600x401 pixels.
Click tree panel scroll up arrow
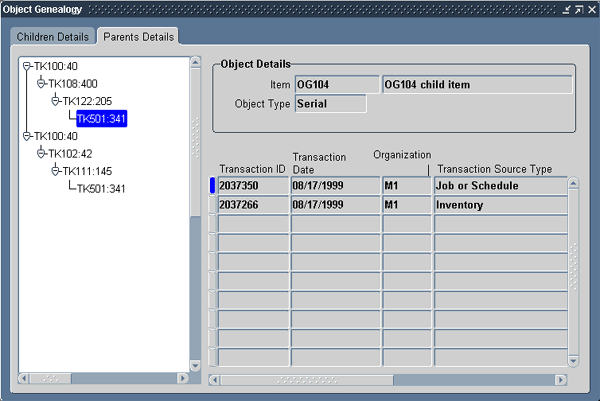pos(195,62)
